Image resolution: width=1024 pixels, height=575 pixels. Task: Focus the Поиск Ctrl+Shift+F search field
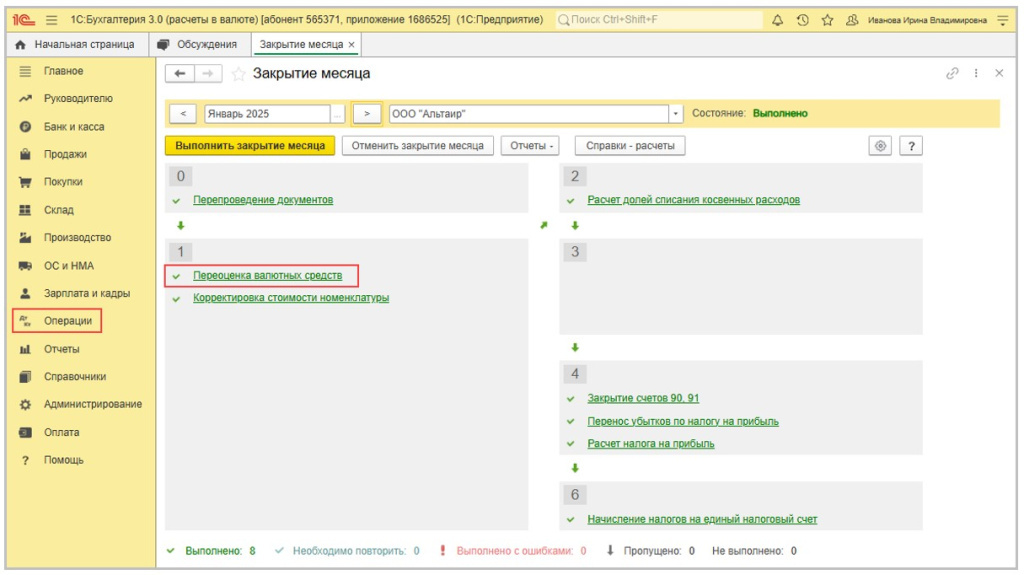tap(658, 20)
